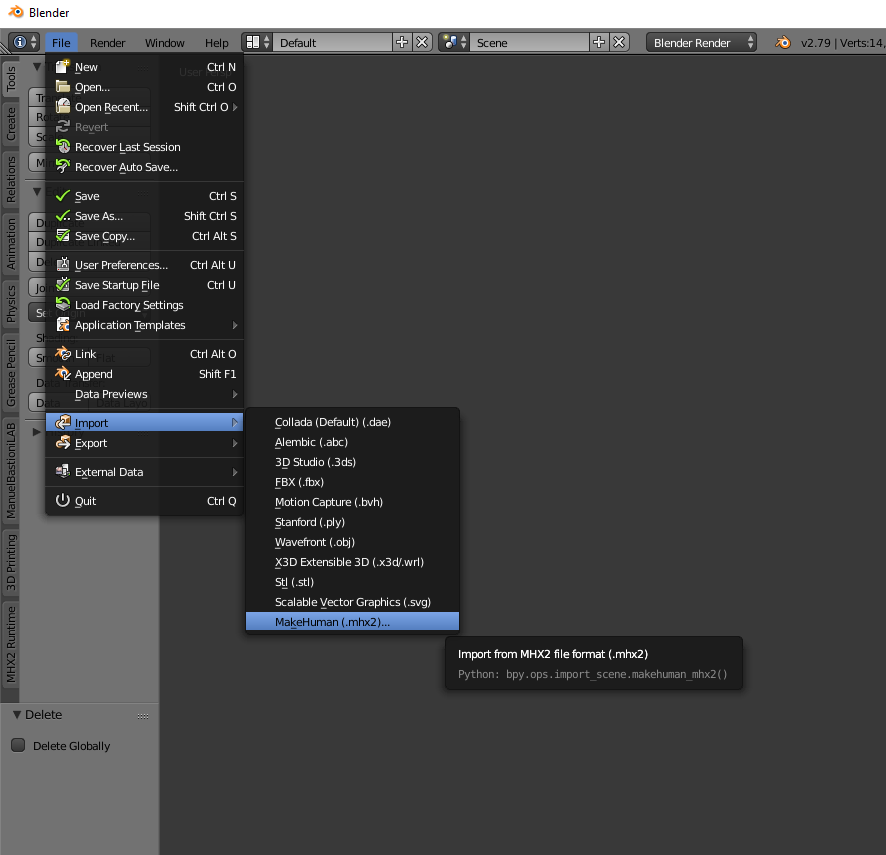Click the Recover Auto Save icon
Image resolution: width=886 pixels, height=855 pixels.
tap(63, 166)
